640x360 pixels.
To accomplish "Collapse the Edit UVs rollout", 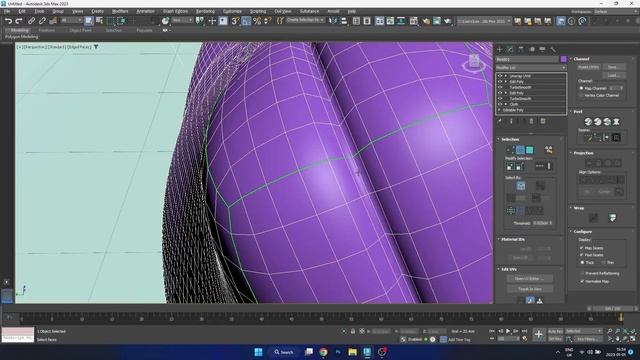I will pyautogui.click(x=509, y=270).
